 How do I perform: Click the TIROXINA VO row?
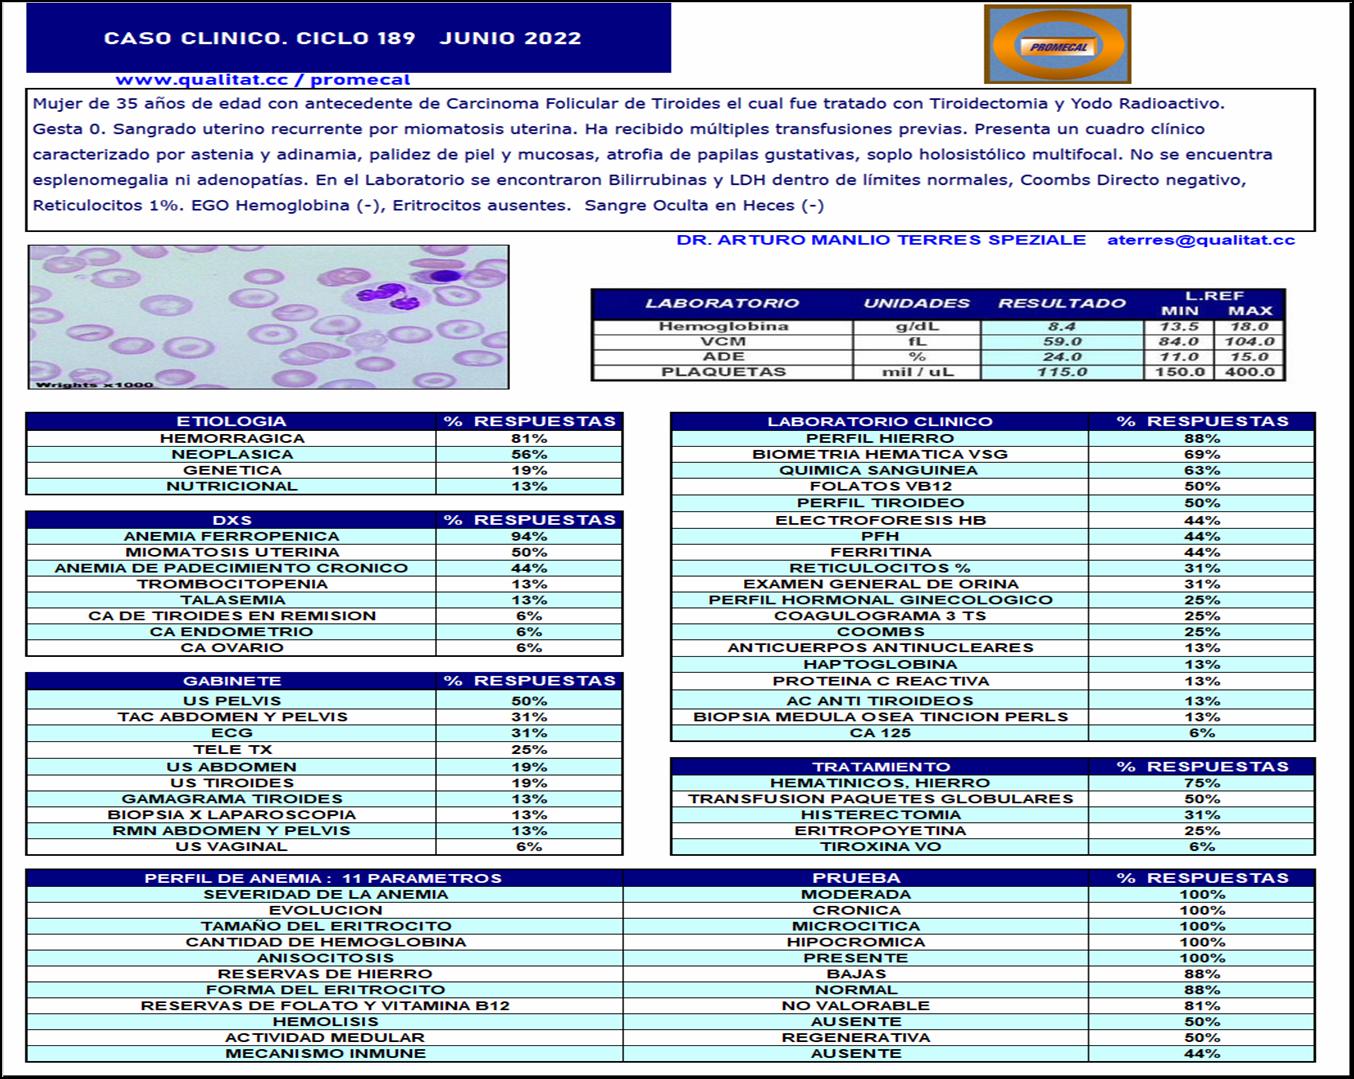tap(993, 847)
